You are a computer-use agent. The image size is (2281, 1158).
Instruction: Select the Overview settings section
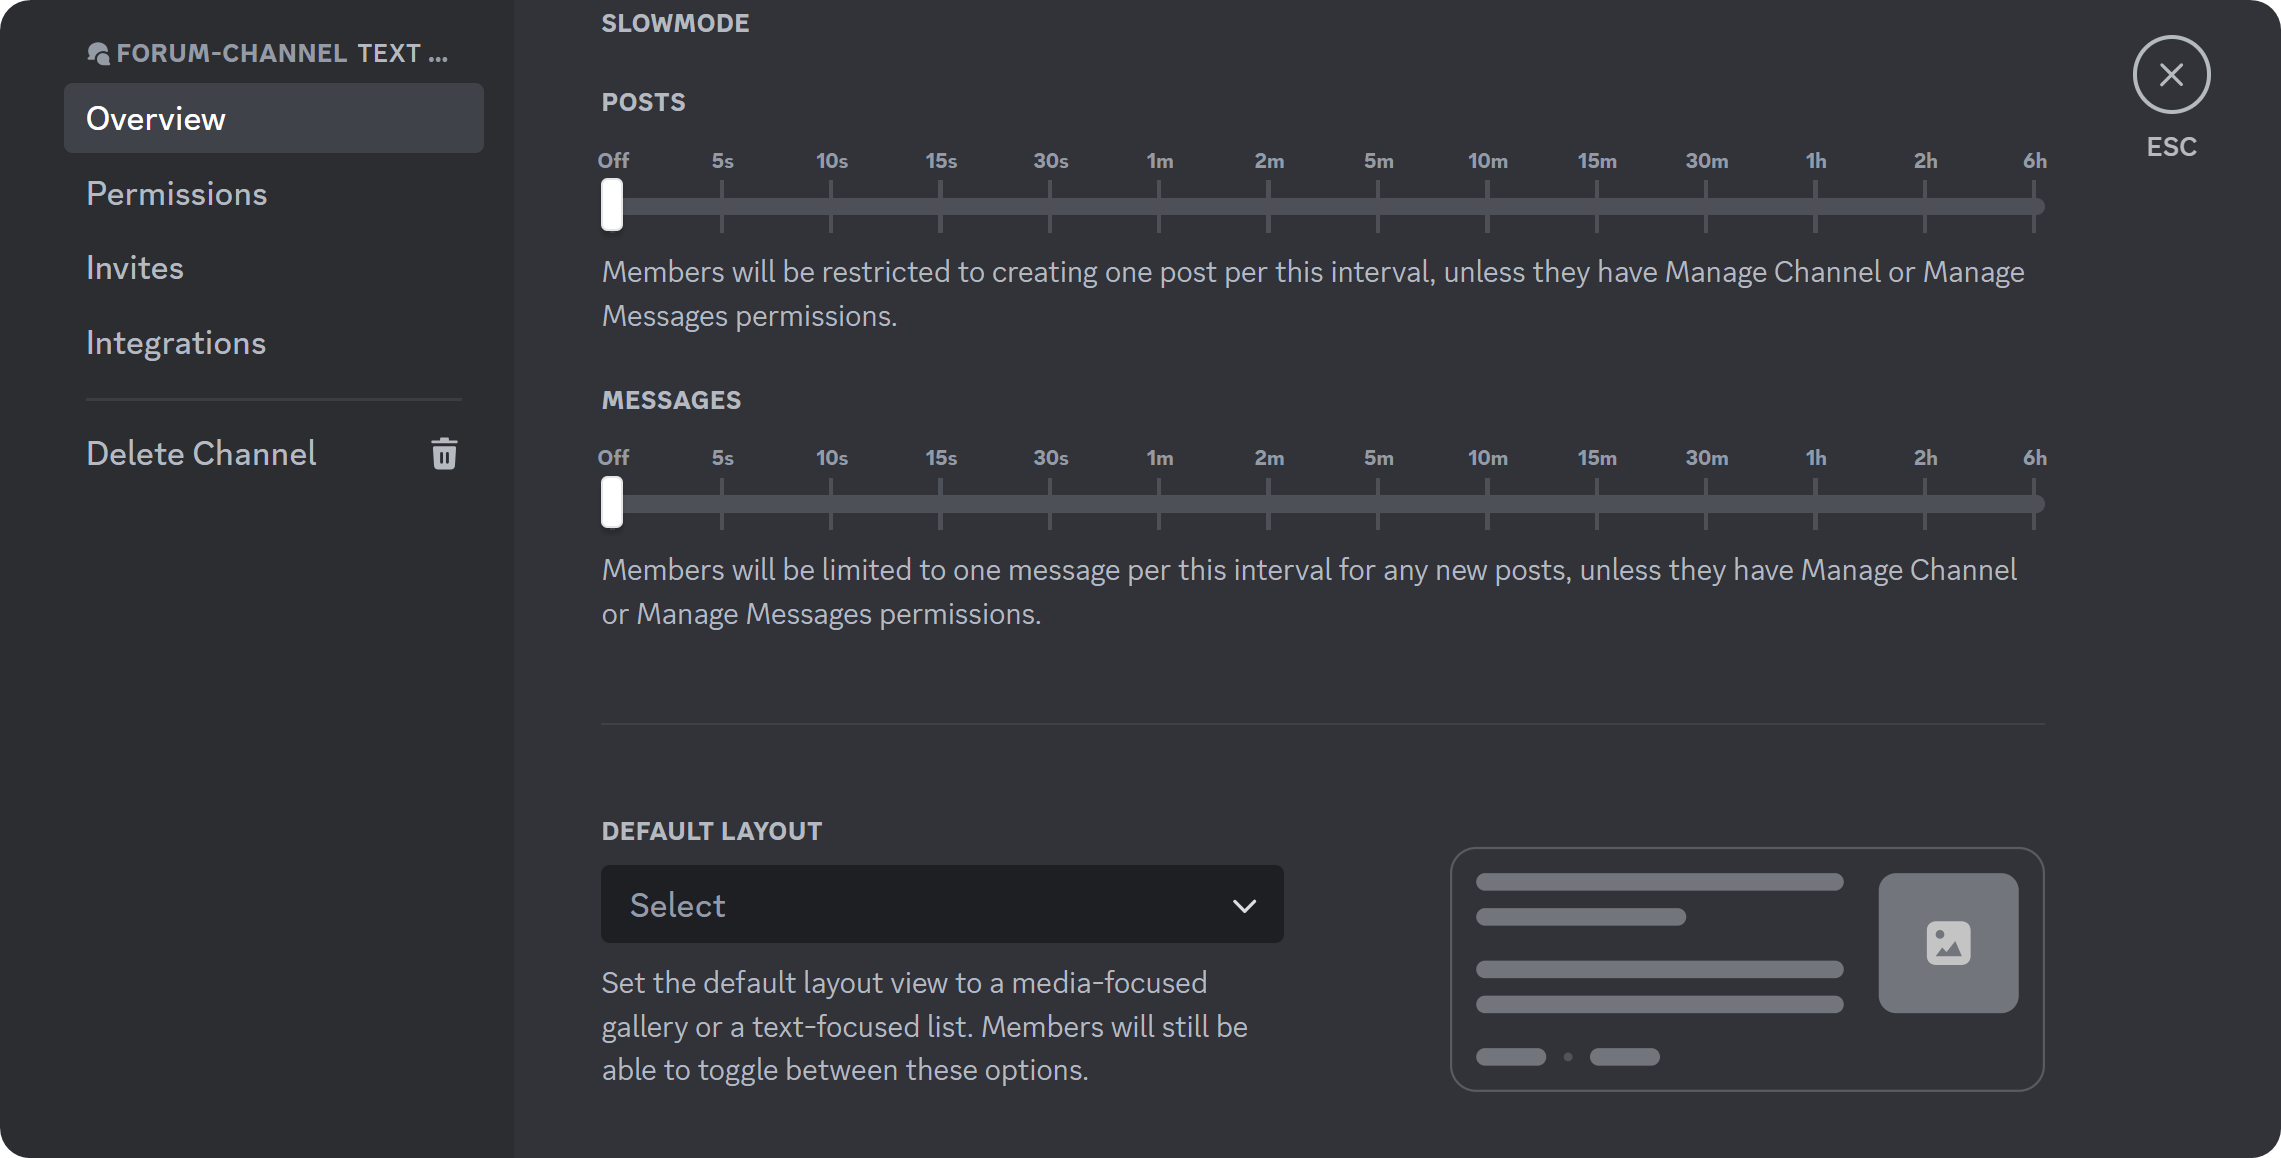tap(156, 118)
